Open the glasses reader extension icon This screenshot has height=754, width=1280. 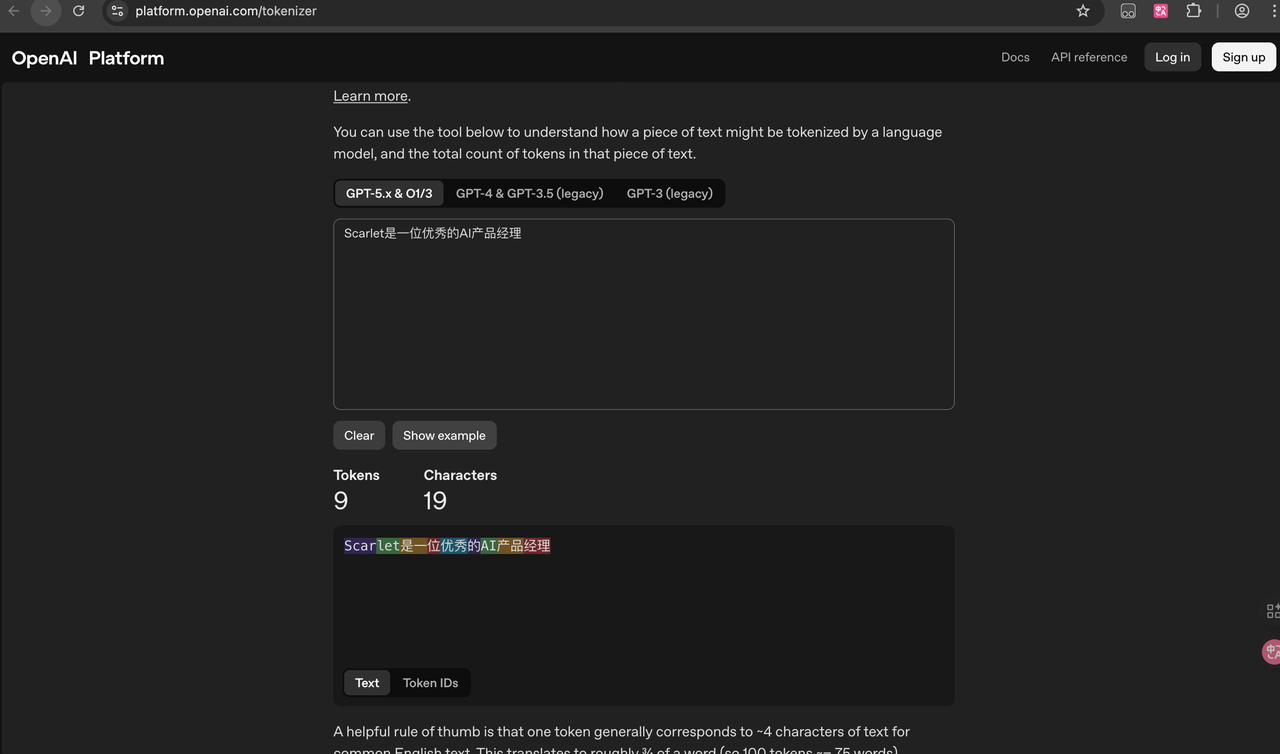pyautogui.click(x=1128, y=11)
